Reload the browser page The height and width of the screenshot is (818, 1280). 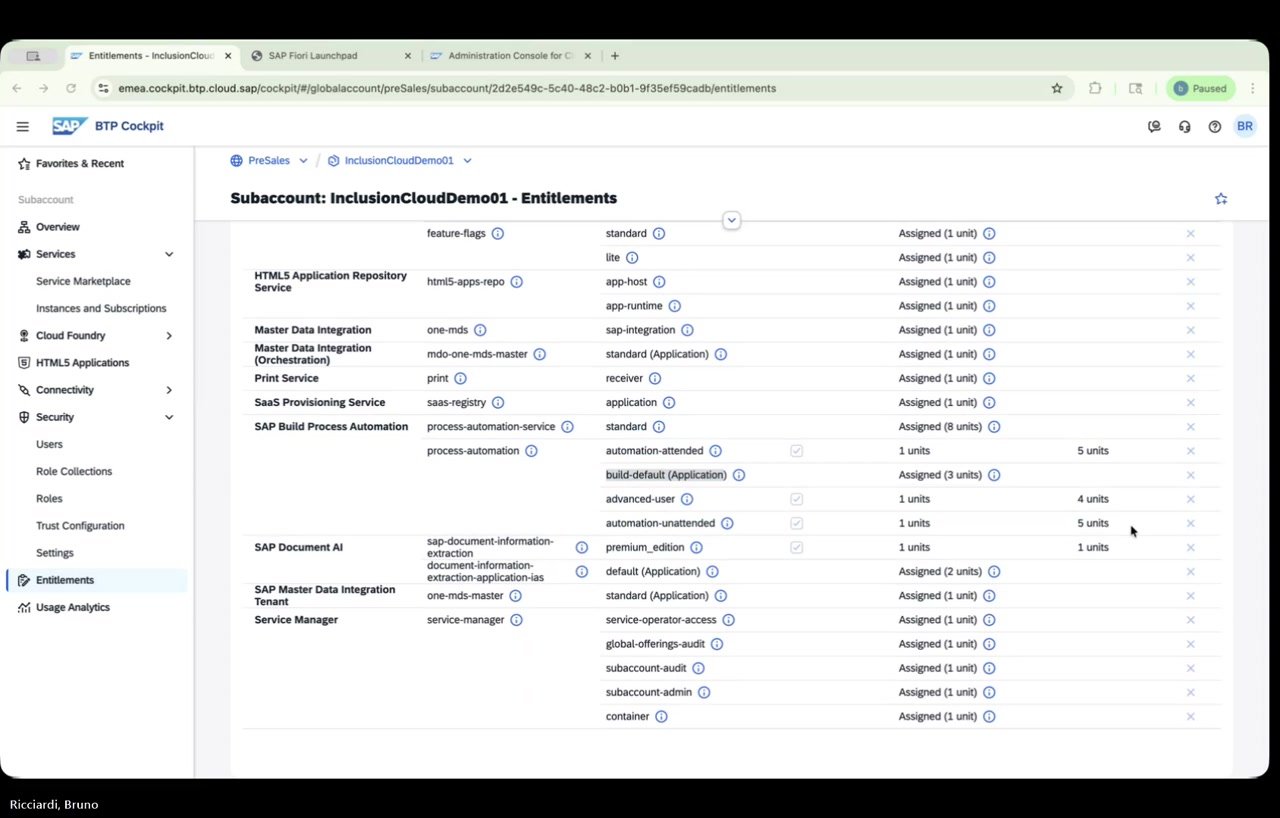pos(71,88)
